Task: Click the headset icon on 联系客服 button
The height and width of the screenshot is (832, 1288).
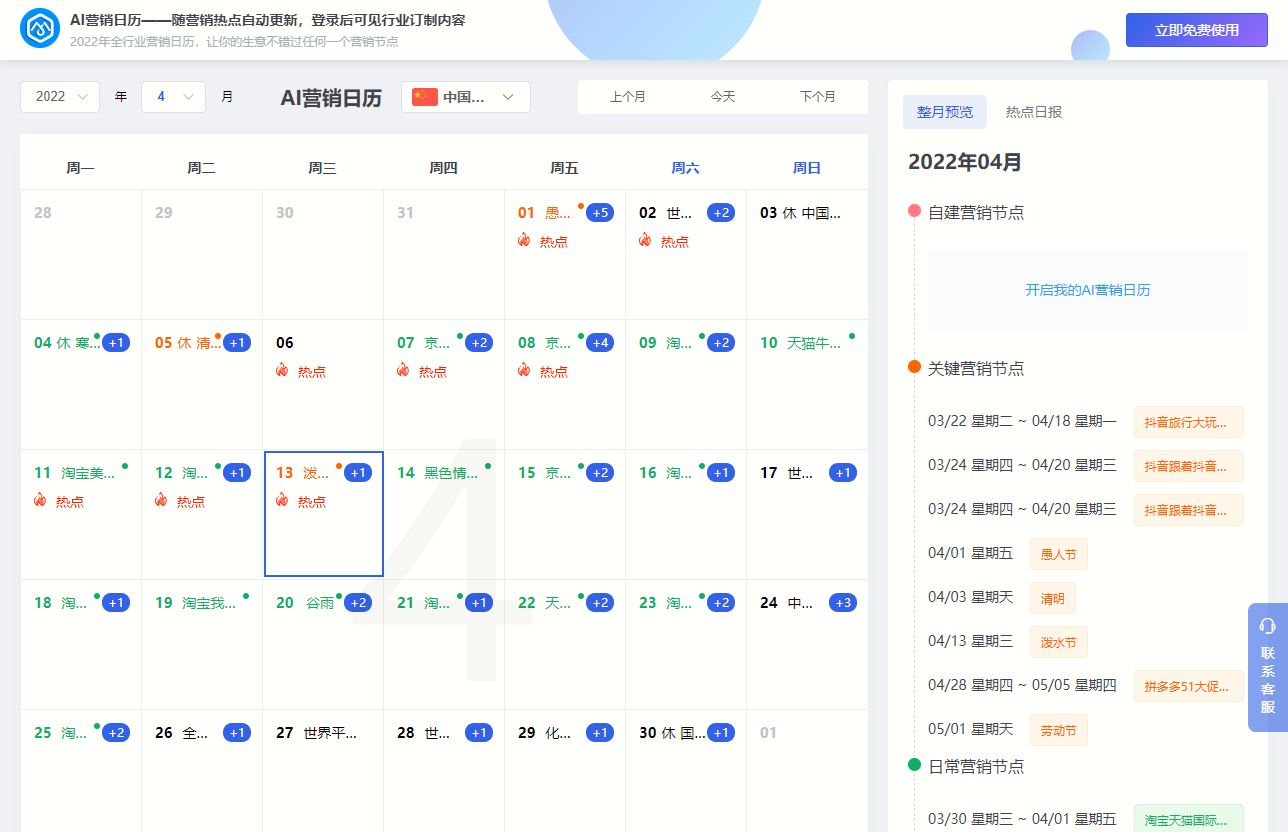Action: coord(1265,627)
